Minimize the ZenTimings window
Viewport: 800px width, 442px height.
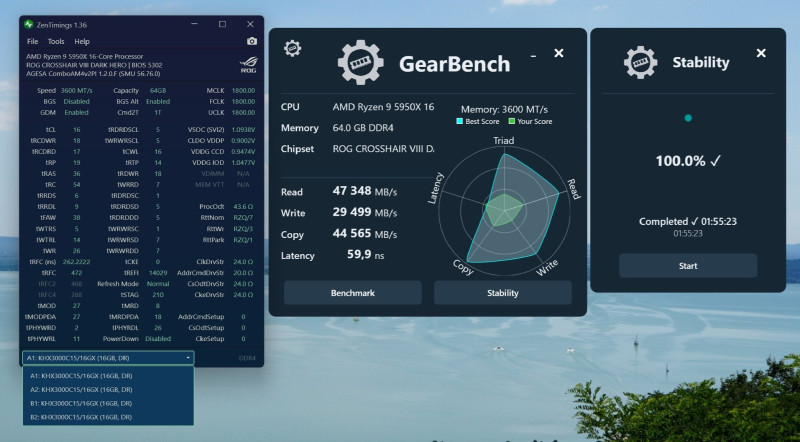tap(194, 24)
